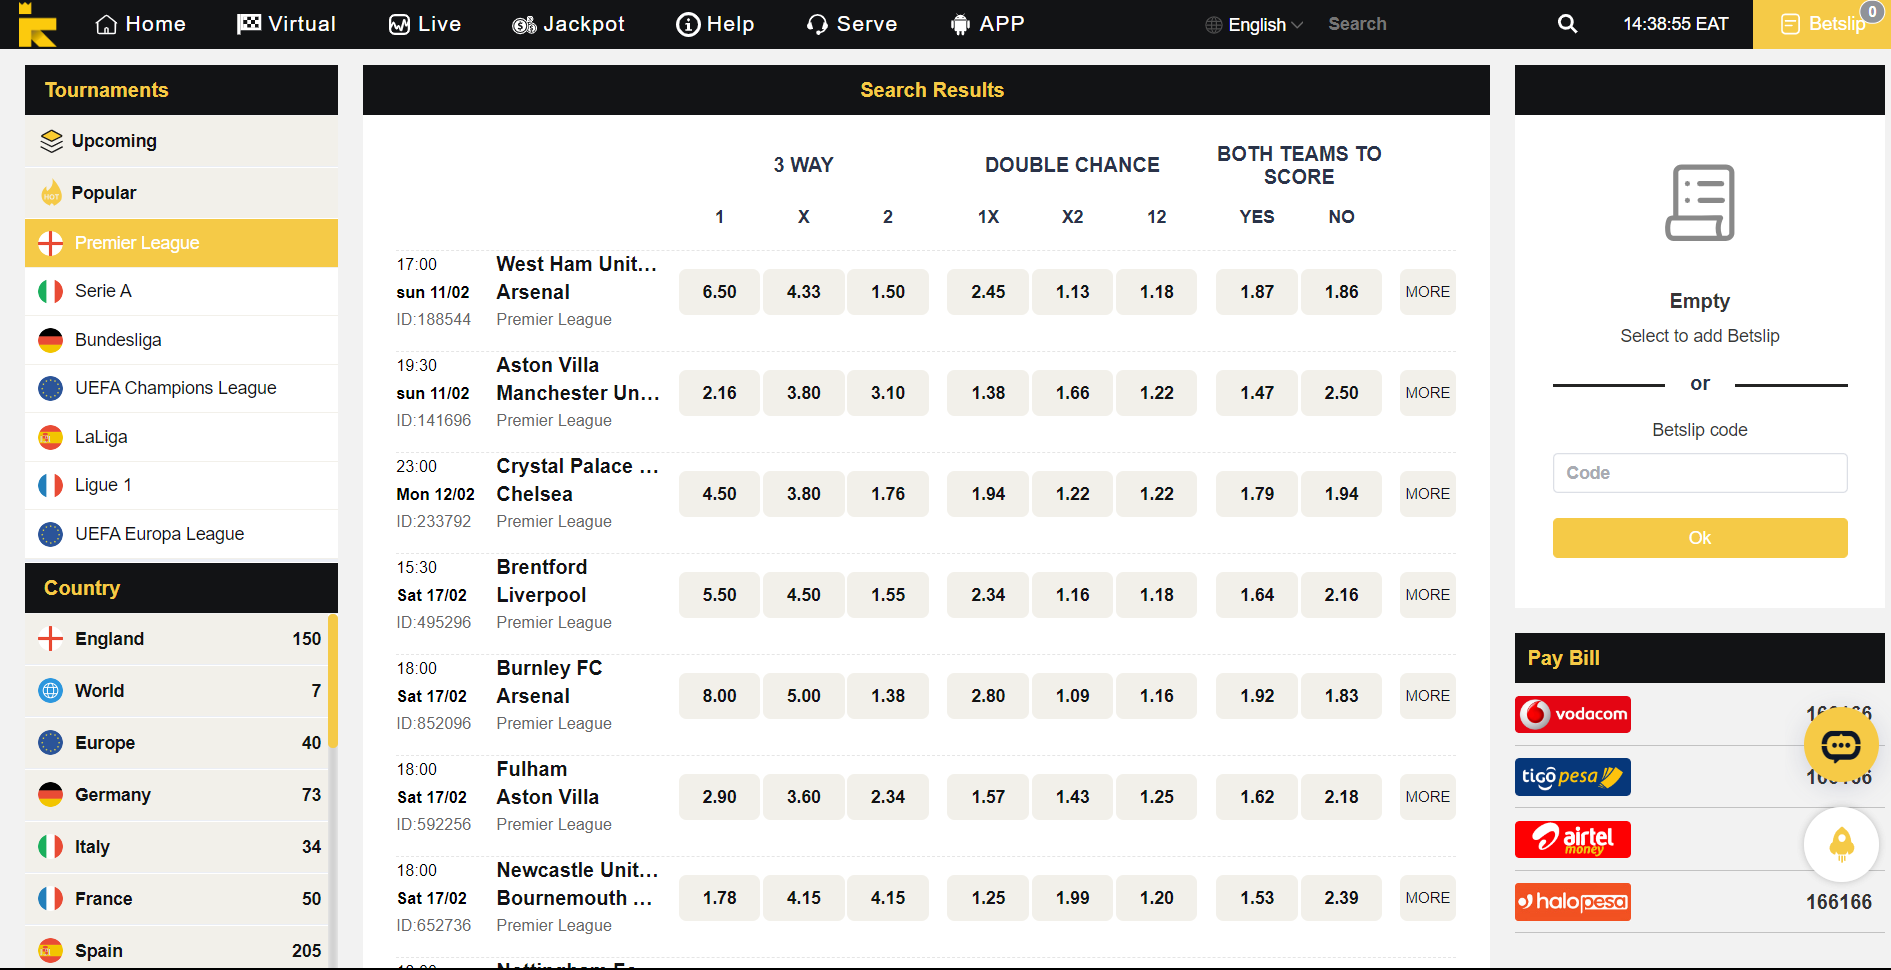Click MORE for West Ham vs Arsenal
This screenshot has height=970, width=1891.
[1427, 292]
